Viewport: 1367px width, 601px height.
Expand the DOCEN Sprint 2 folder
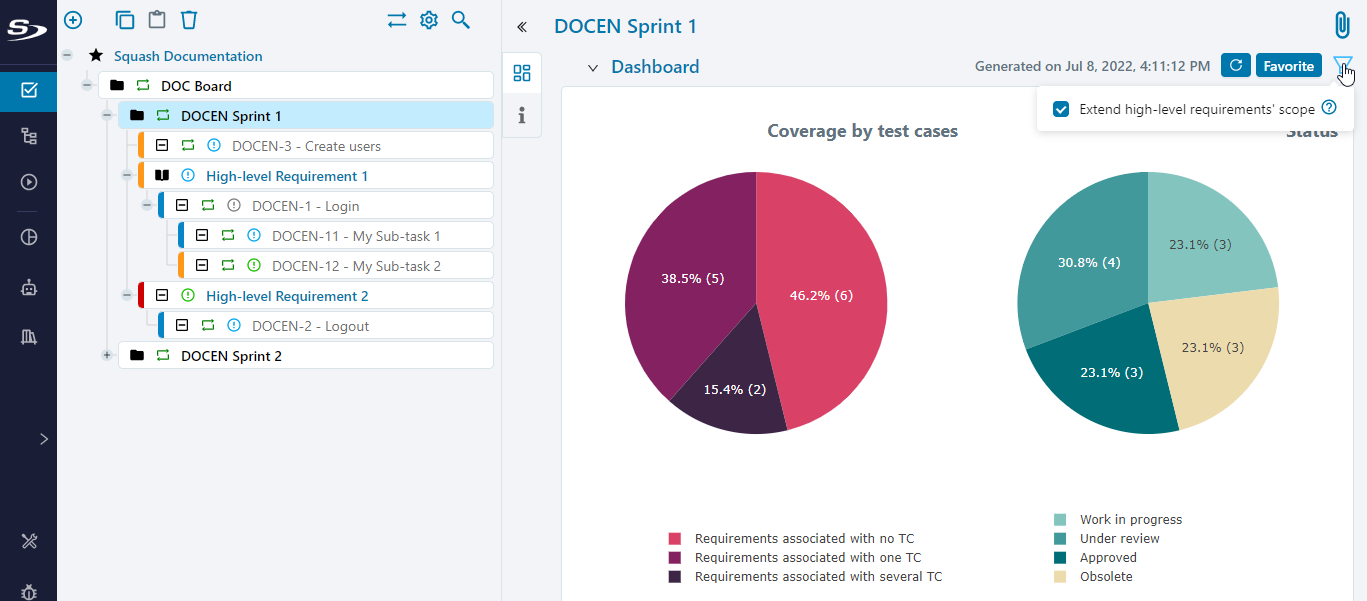point(107,356)
